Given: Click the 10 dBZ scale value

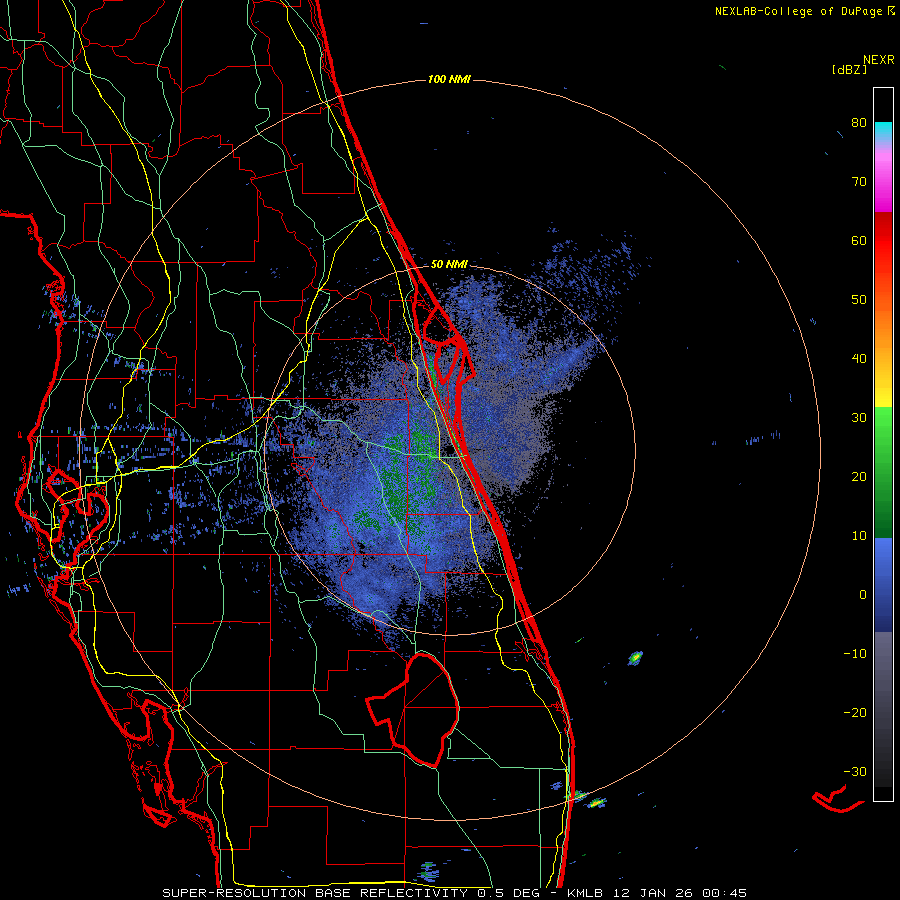Looking at the screenshot, I should click(x=859, y=536).
